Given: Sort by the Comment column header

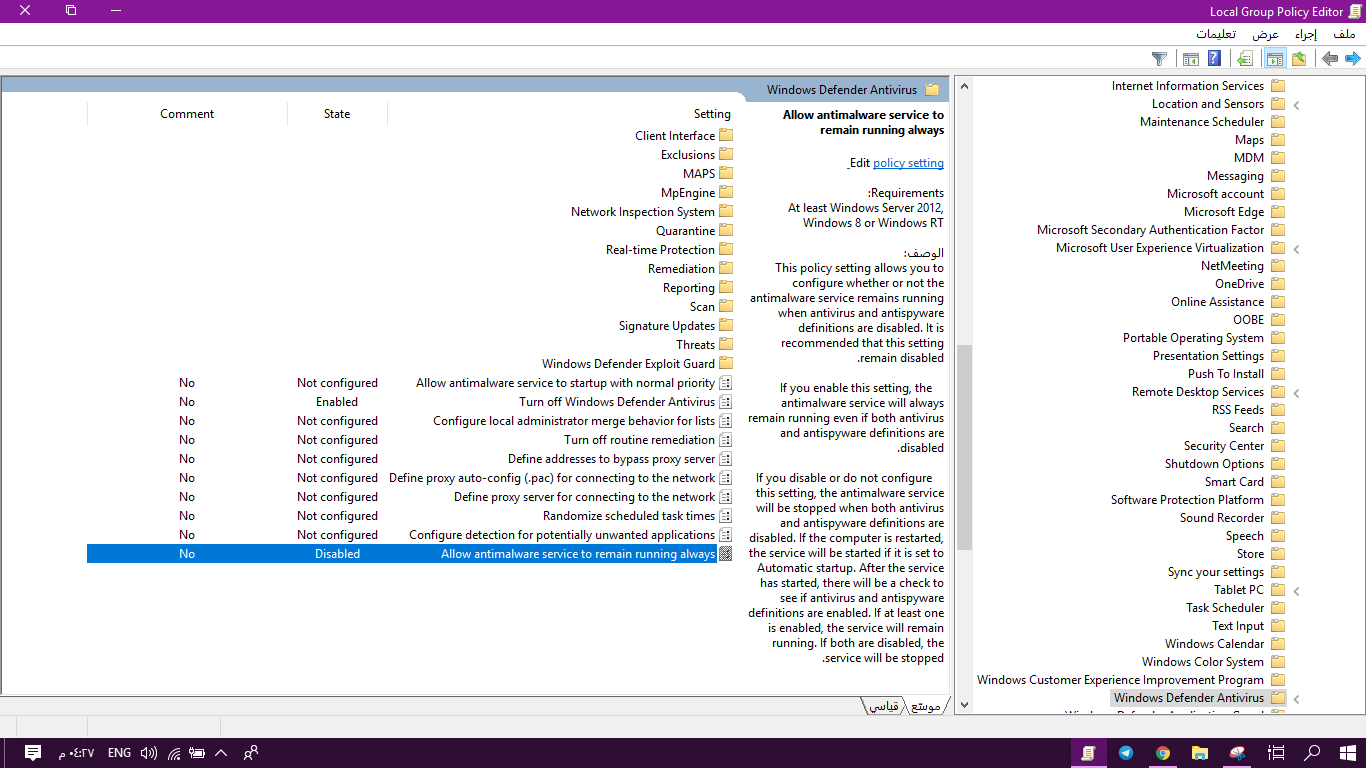Looking at the screenshot, I should [187, 114].
